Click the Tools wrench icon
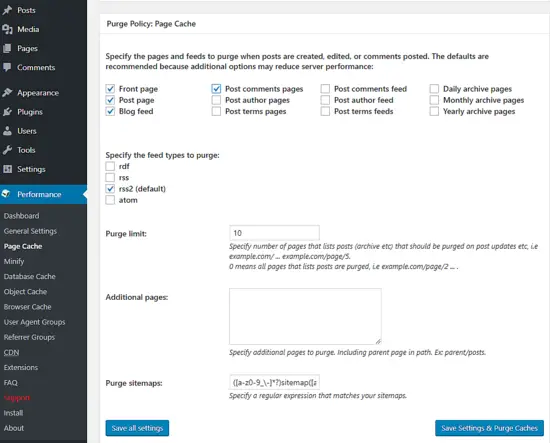The image size is (550, 443). pyautogui.click(x=7, y=150)
